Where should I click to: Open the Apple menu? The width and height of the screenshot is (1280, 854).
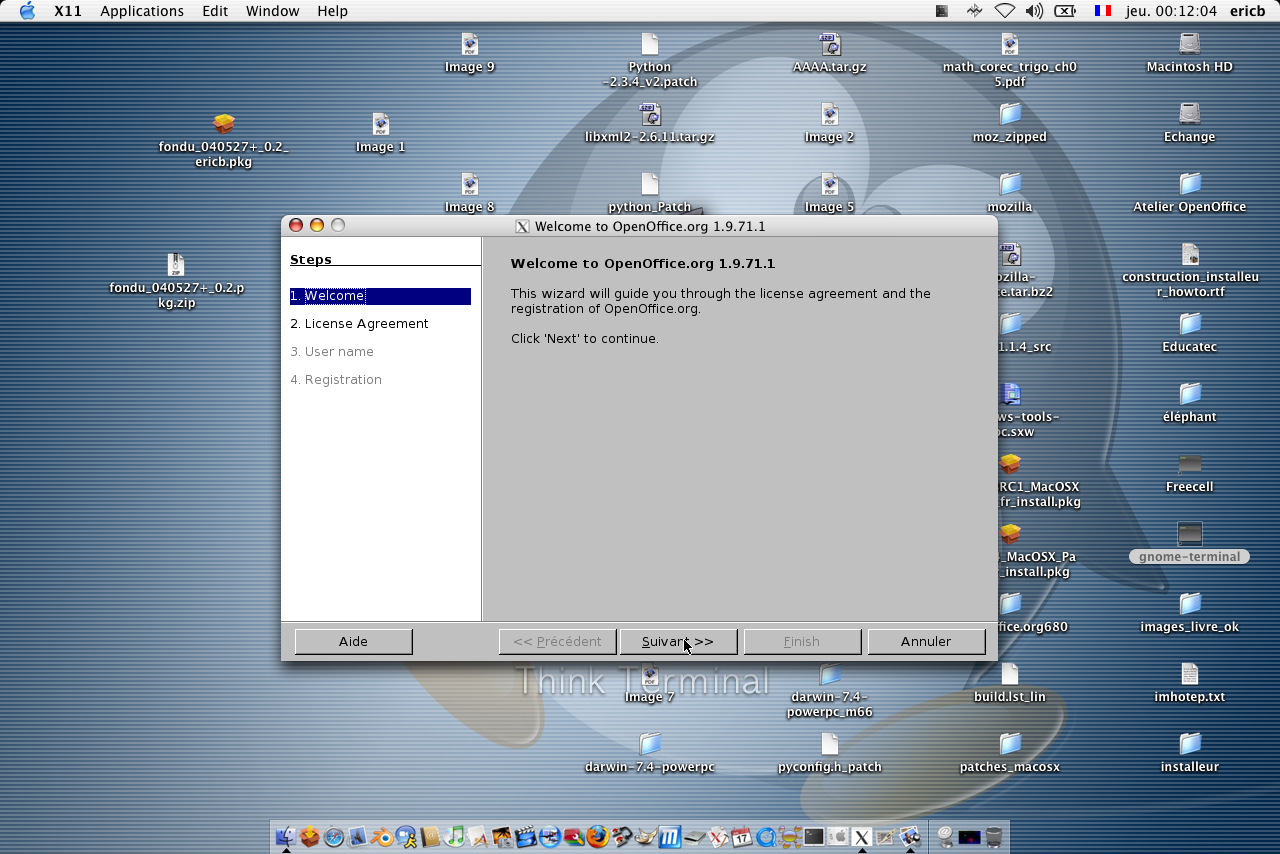(27, 11)
